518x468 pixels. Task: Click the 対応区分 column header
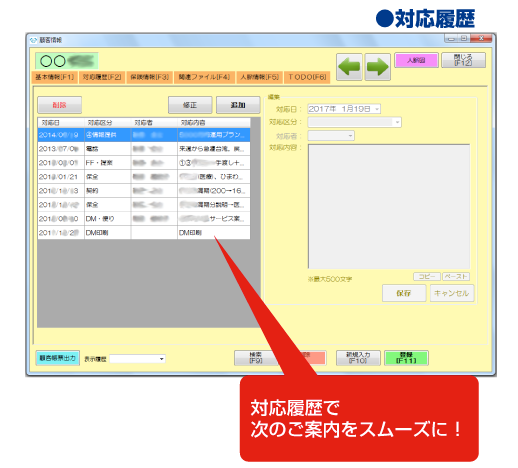point(107,123)
